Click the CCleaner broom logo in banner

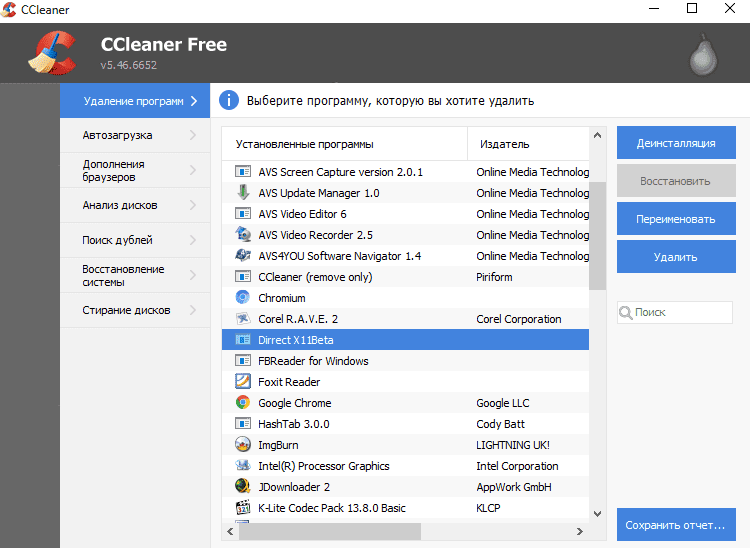(x=52, y=53)
